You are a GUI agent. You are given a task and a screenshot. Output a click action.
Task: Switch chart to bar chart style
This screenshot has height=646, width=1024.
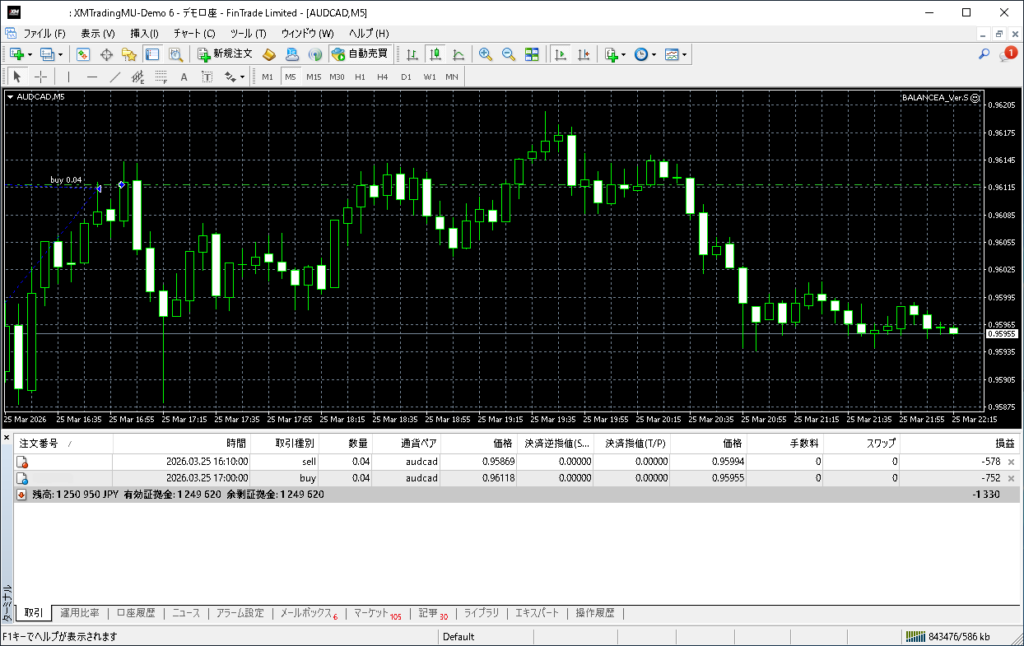[x=412, y=54]
